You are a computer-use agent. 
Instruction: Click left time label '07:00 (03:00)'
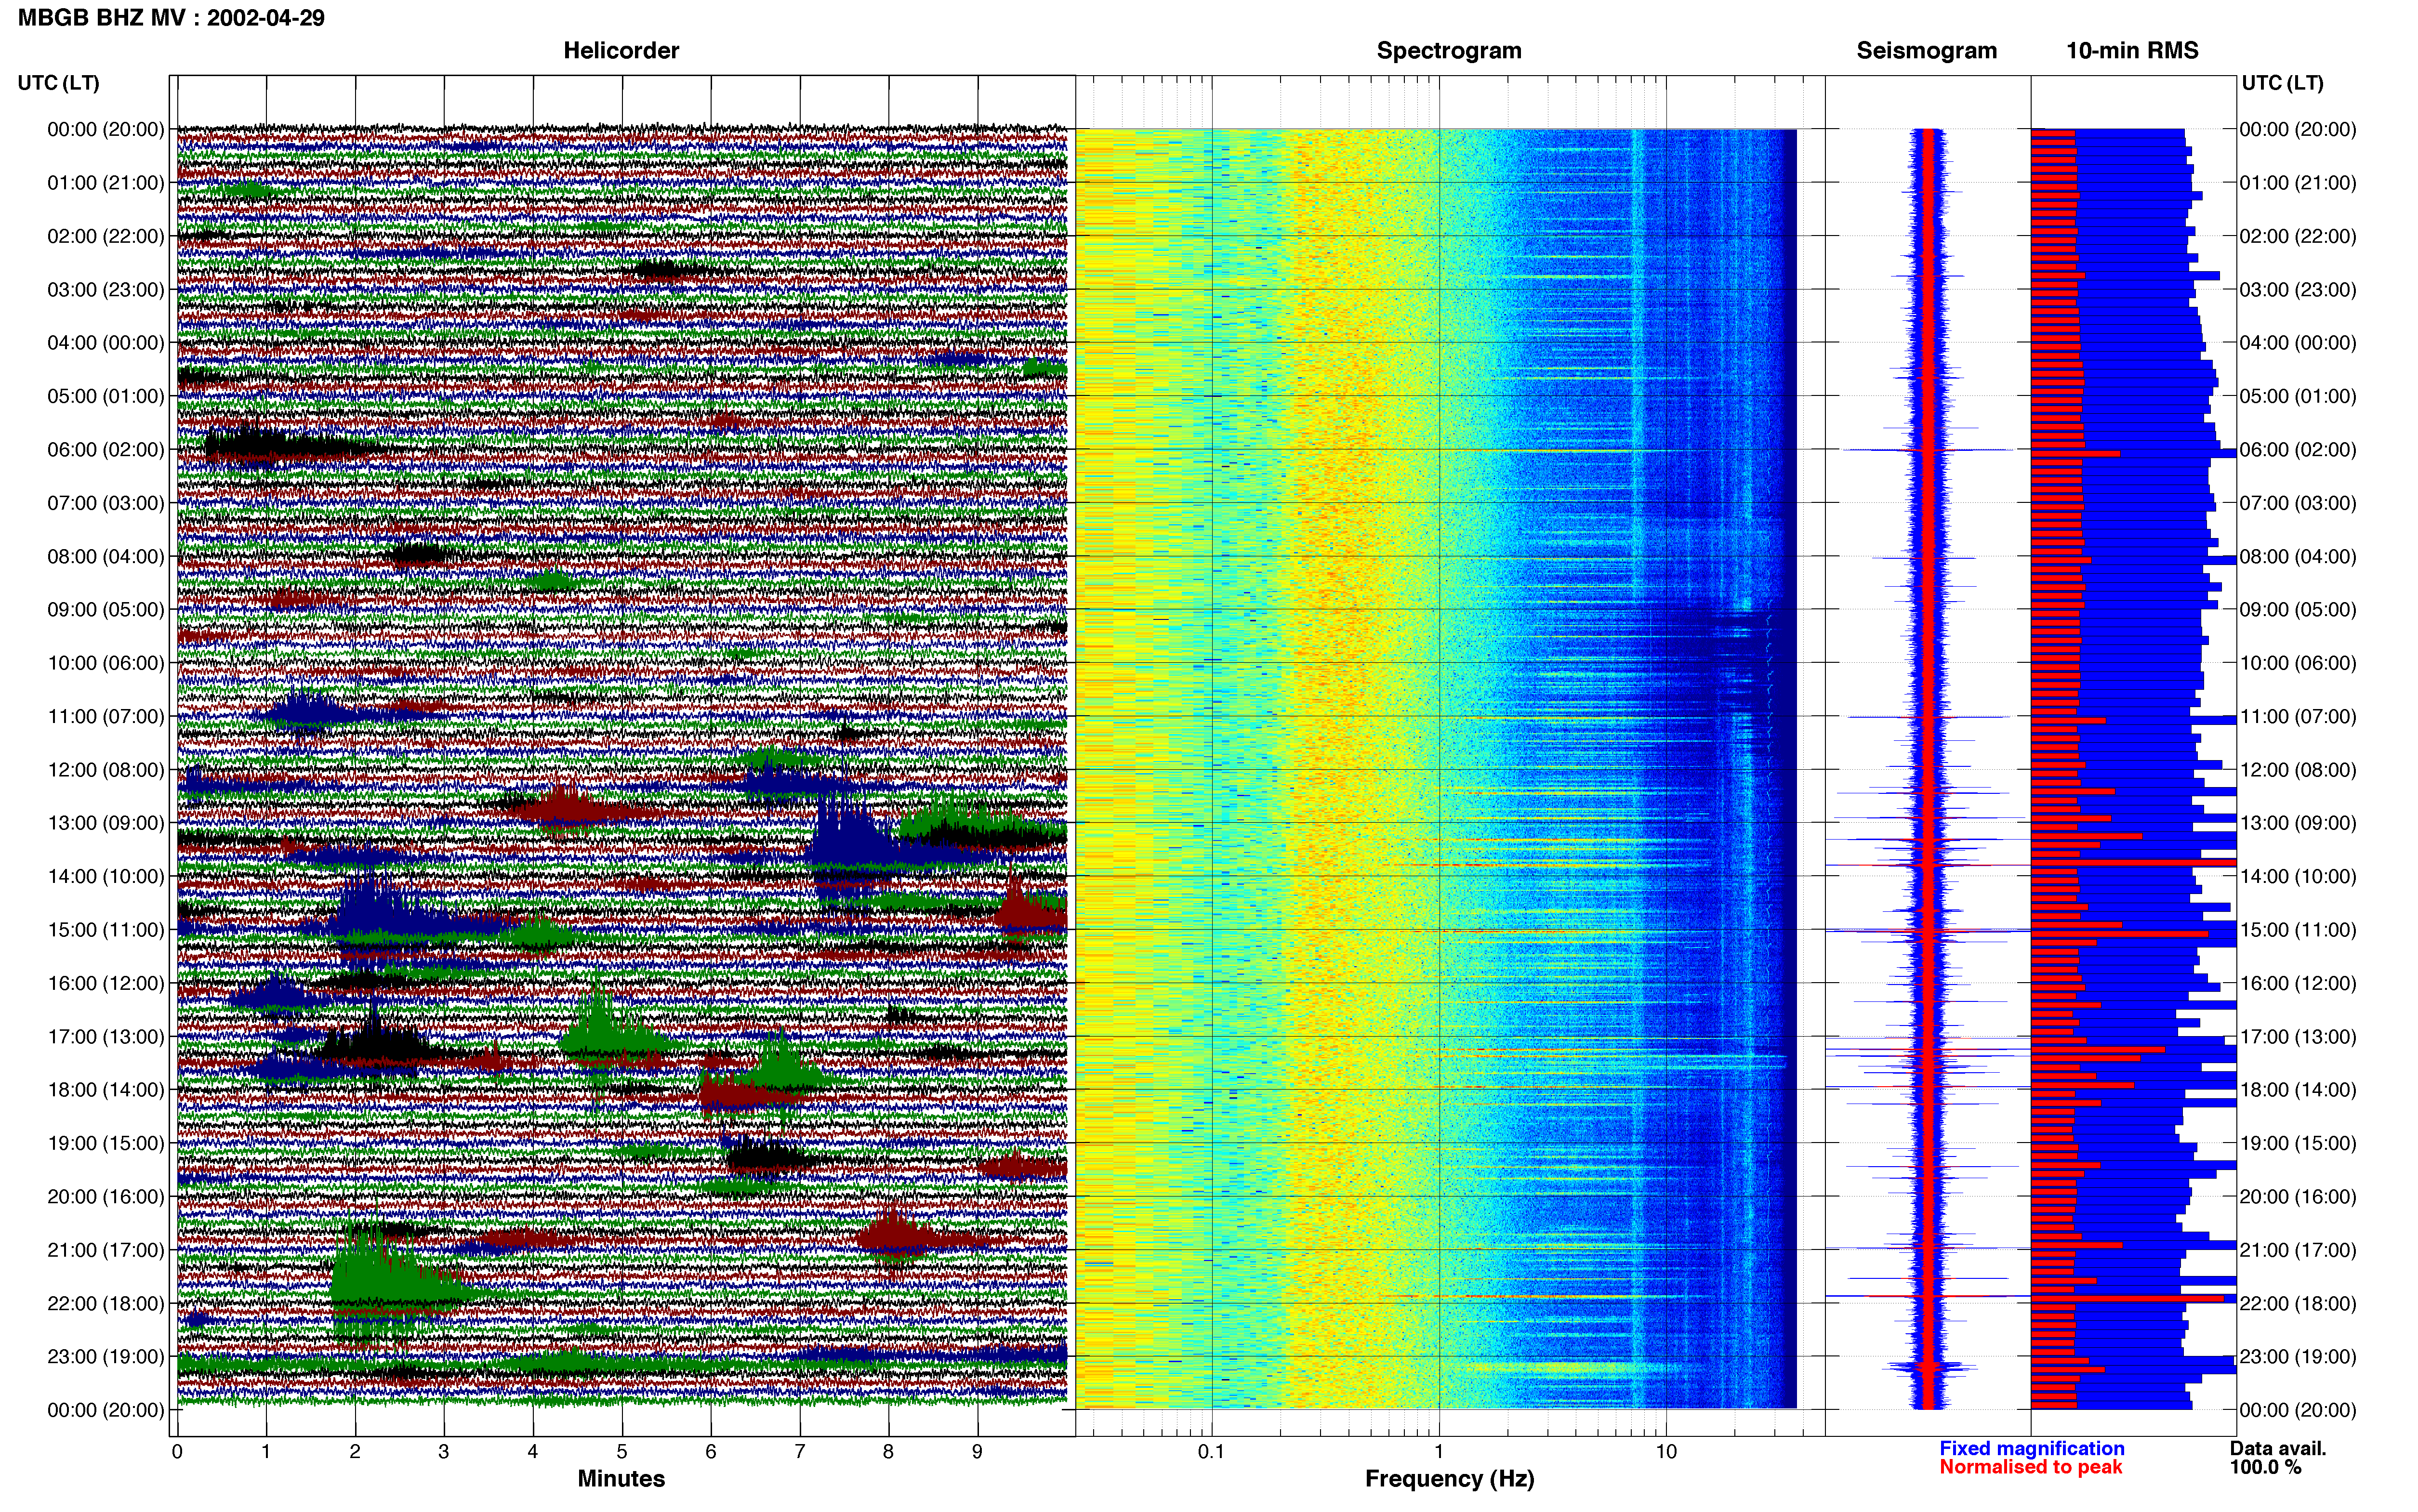tap(106, 503)
